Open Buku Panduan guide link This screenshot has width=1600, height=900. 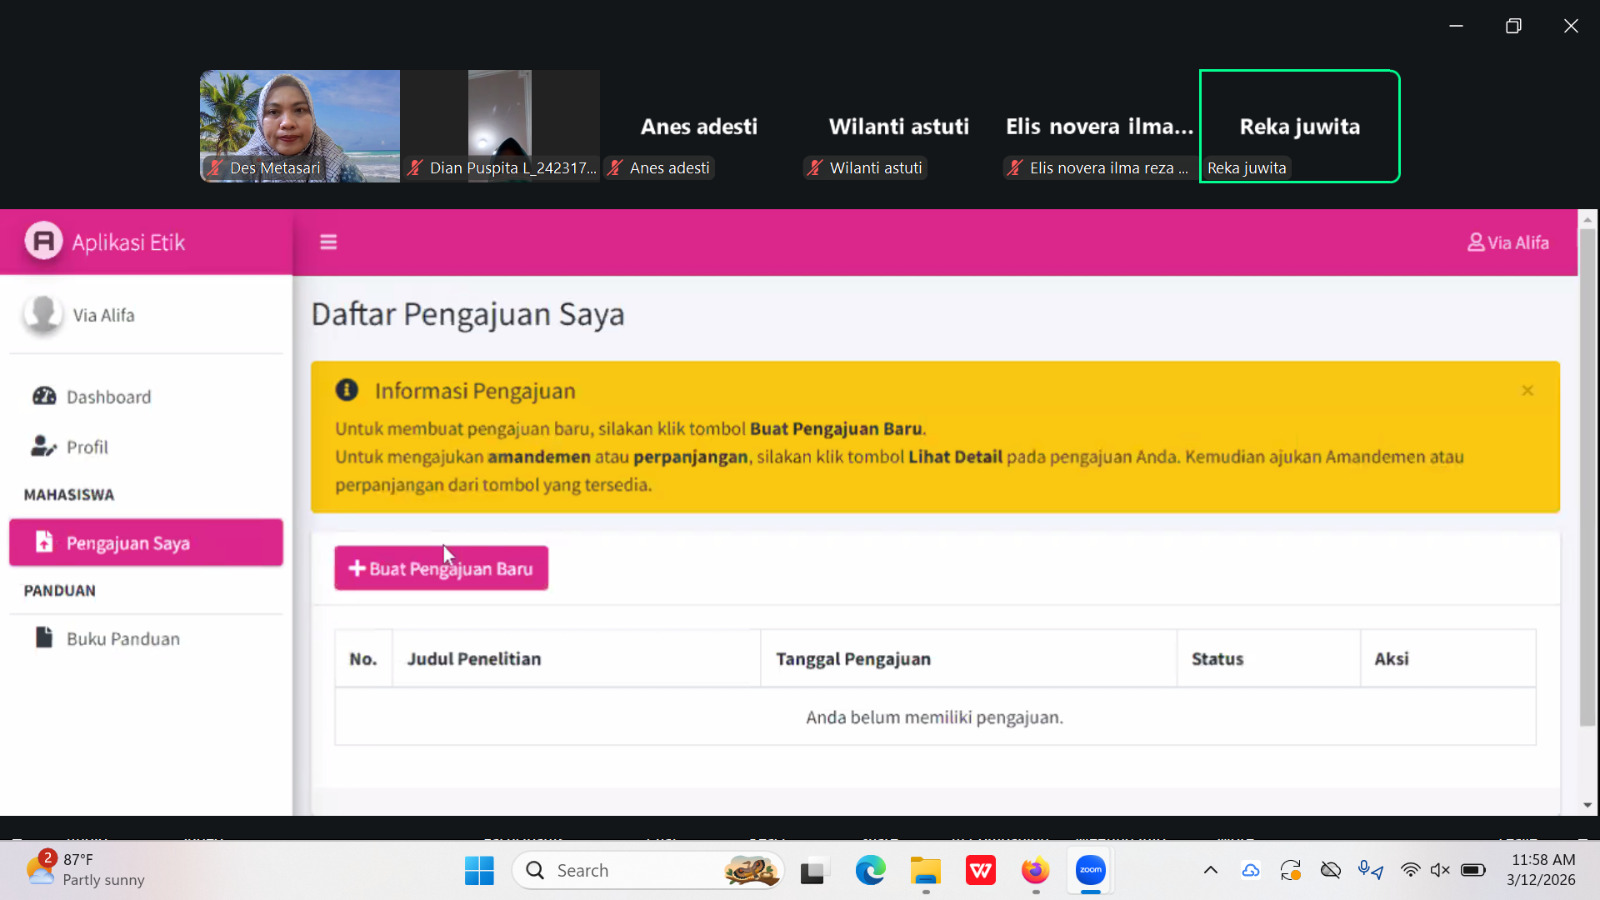coord(122,639)
